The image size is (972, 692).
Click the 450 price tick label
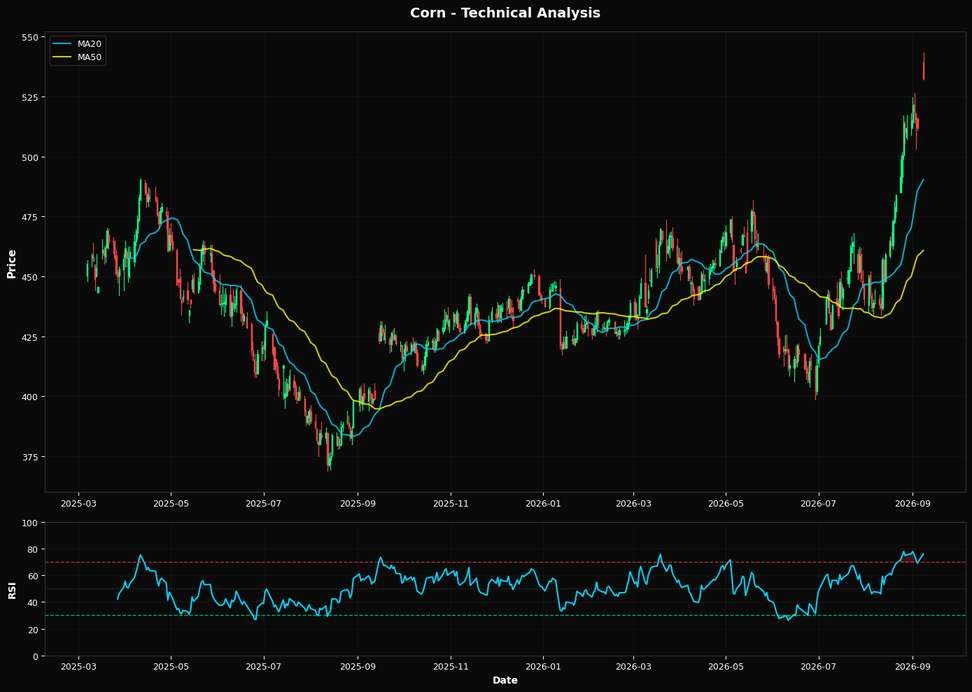[30, 277]
